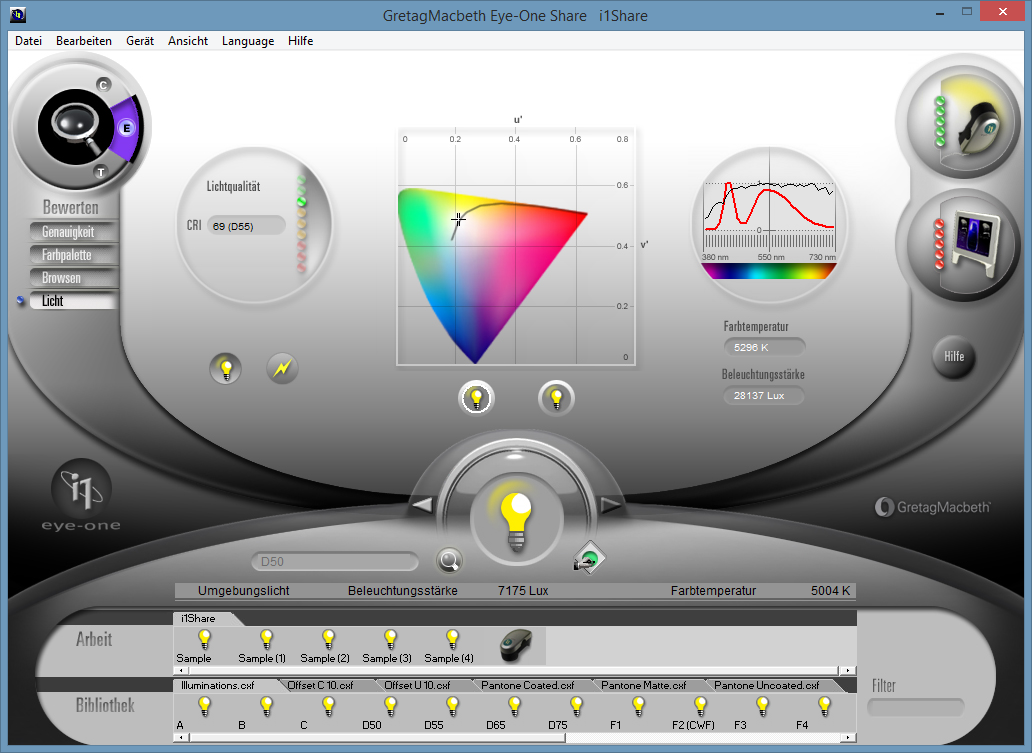Select the Genauigkeit mode button
The width and height of the screenshot is (1032, 753).
[x=74, y=232]
